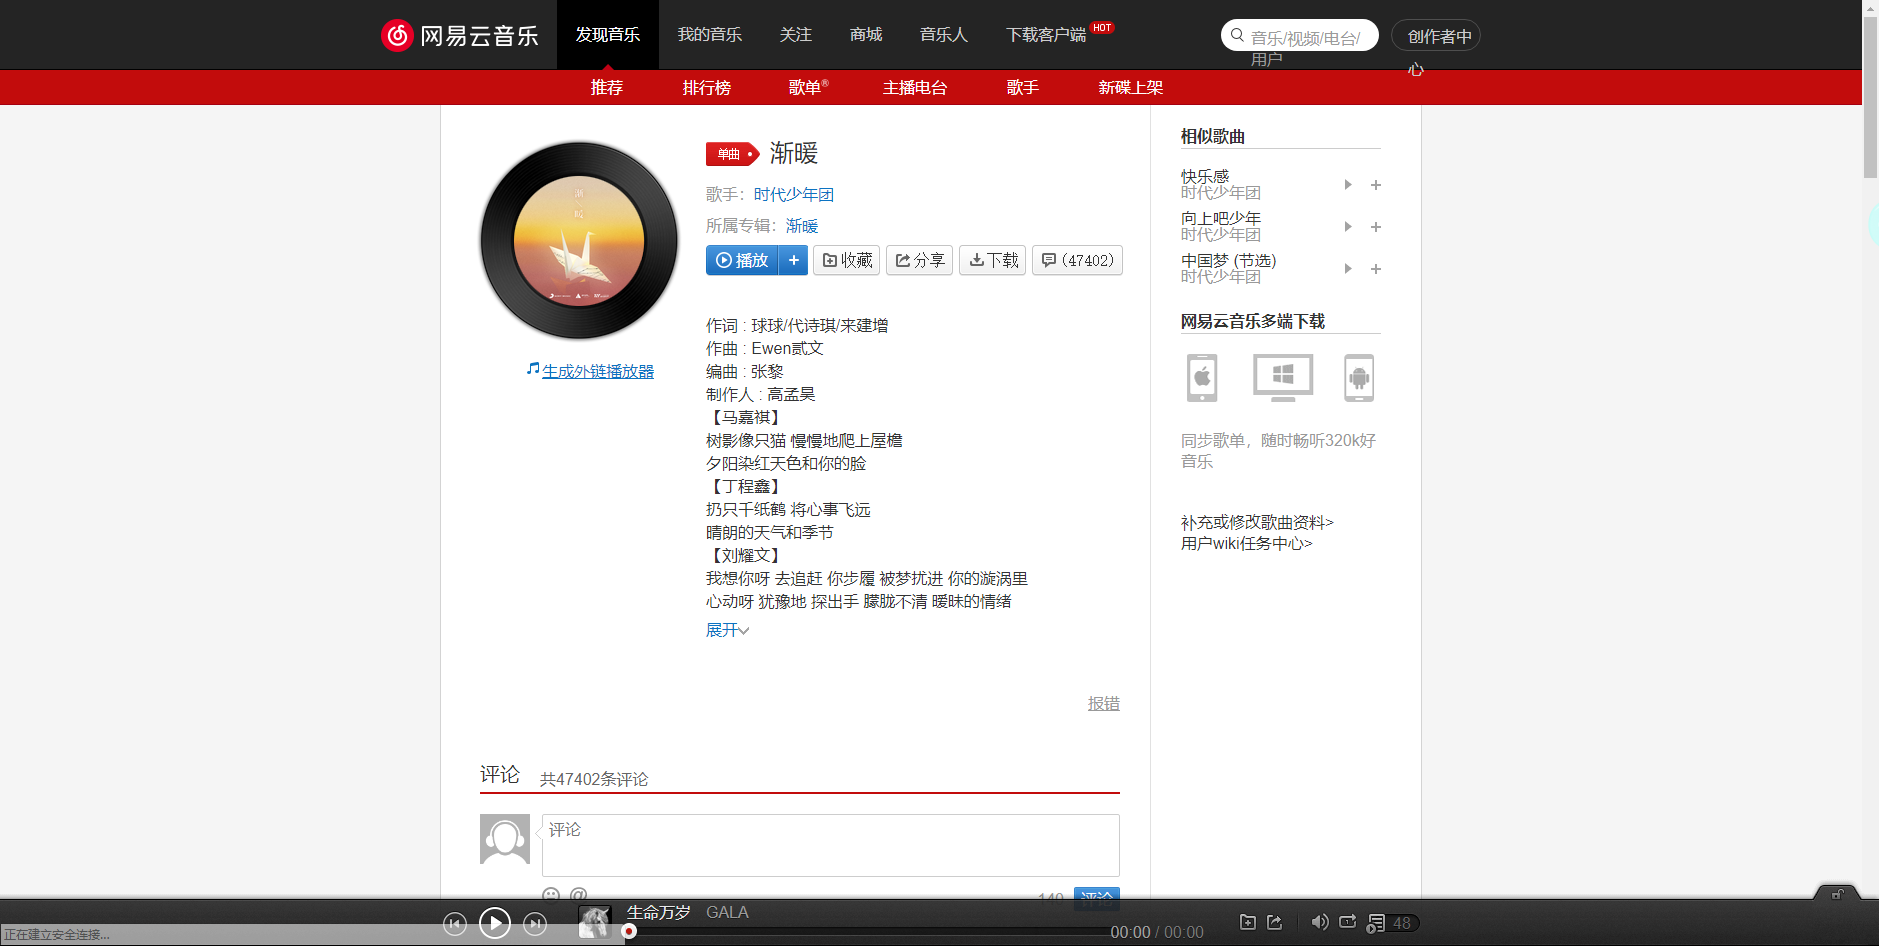
Task: Change the playback loop mode
Action: coord(1347,922)
